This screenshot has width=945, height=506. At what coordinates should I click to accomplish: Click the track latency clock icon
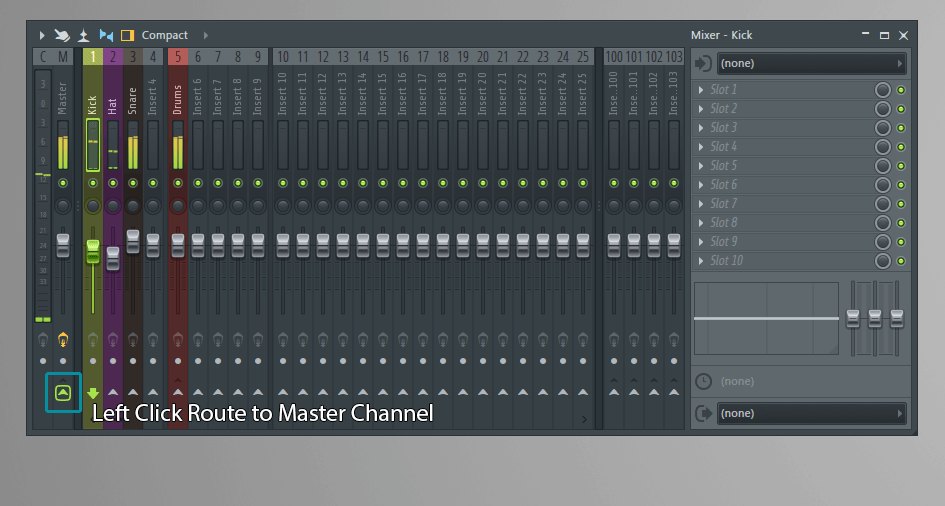coord(703,381)
